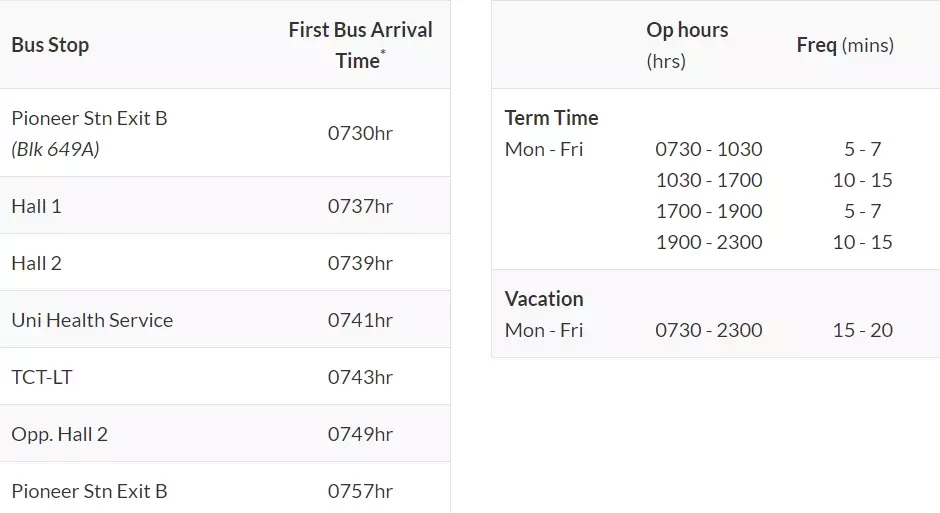Image resolution: width=940 pixels, height=513 pixels.
Task: Select the 0749hr arrival time
Action: click(x=360, y=434)
